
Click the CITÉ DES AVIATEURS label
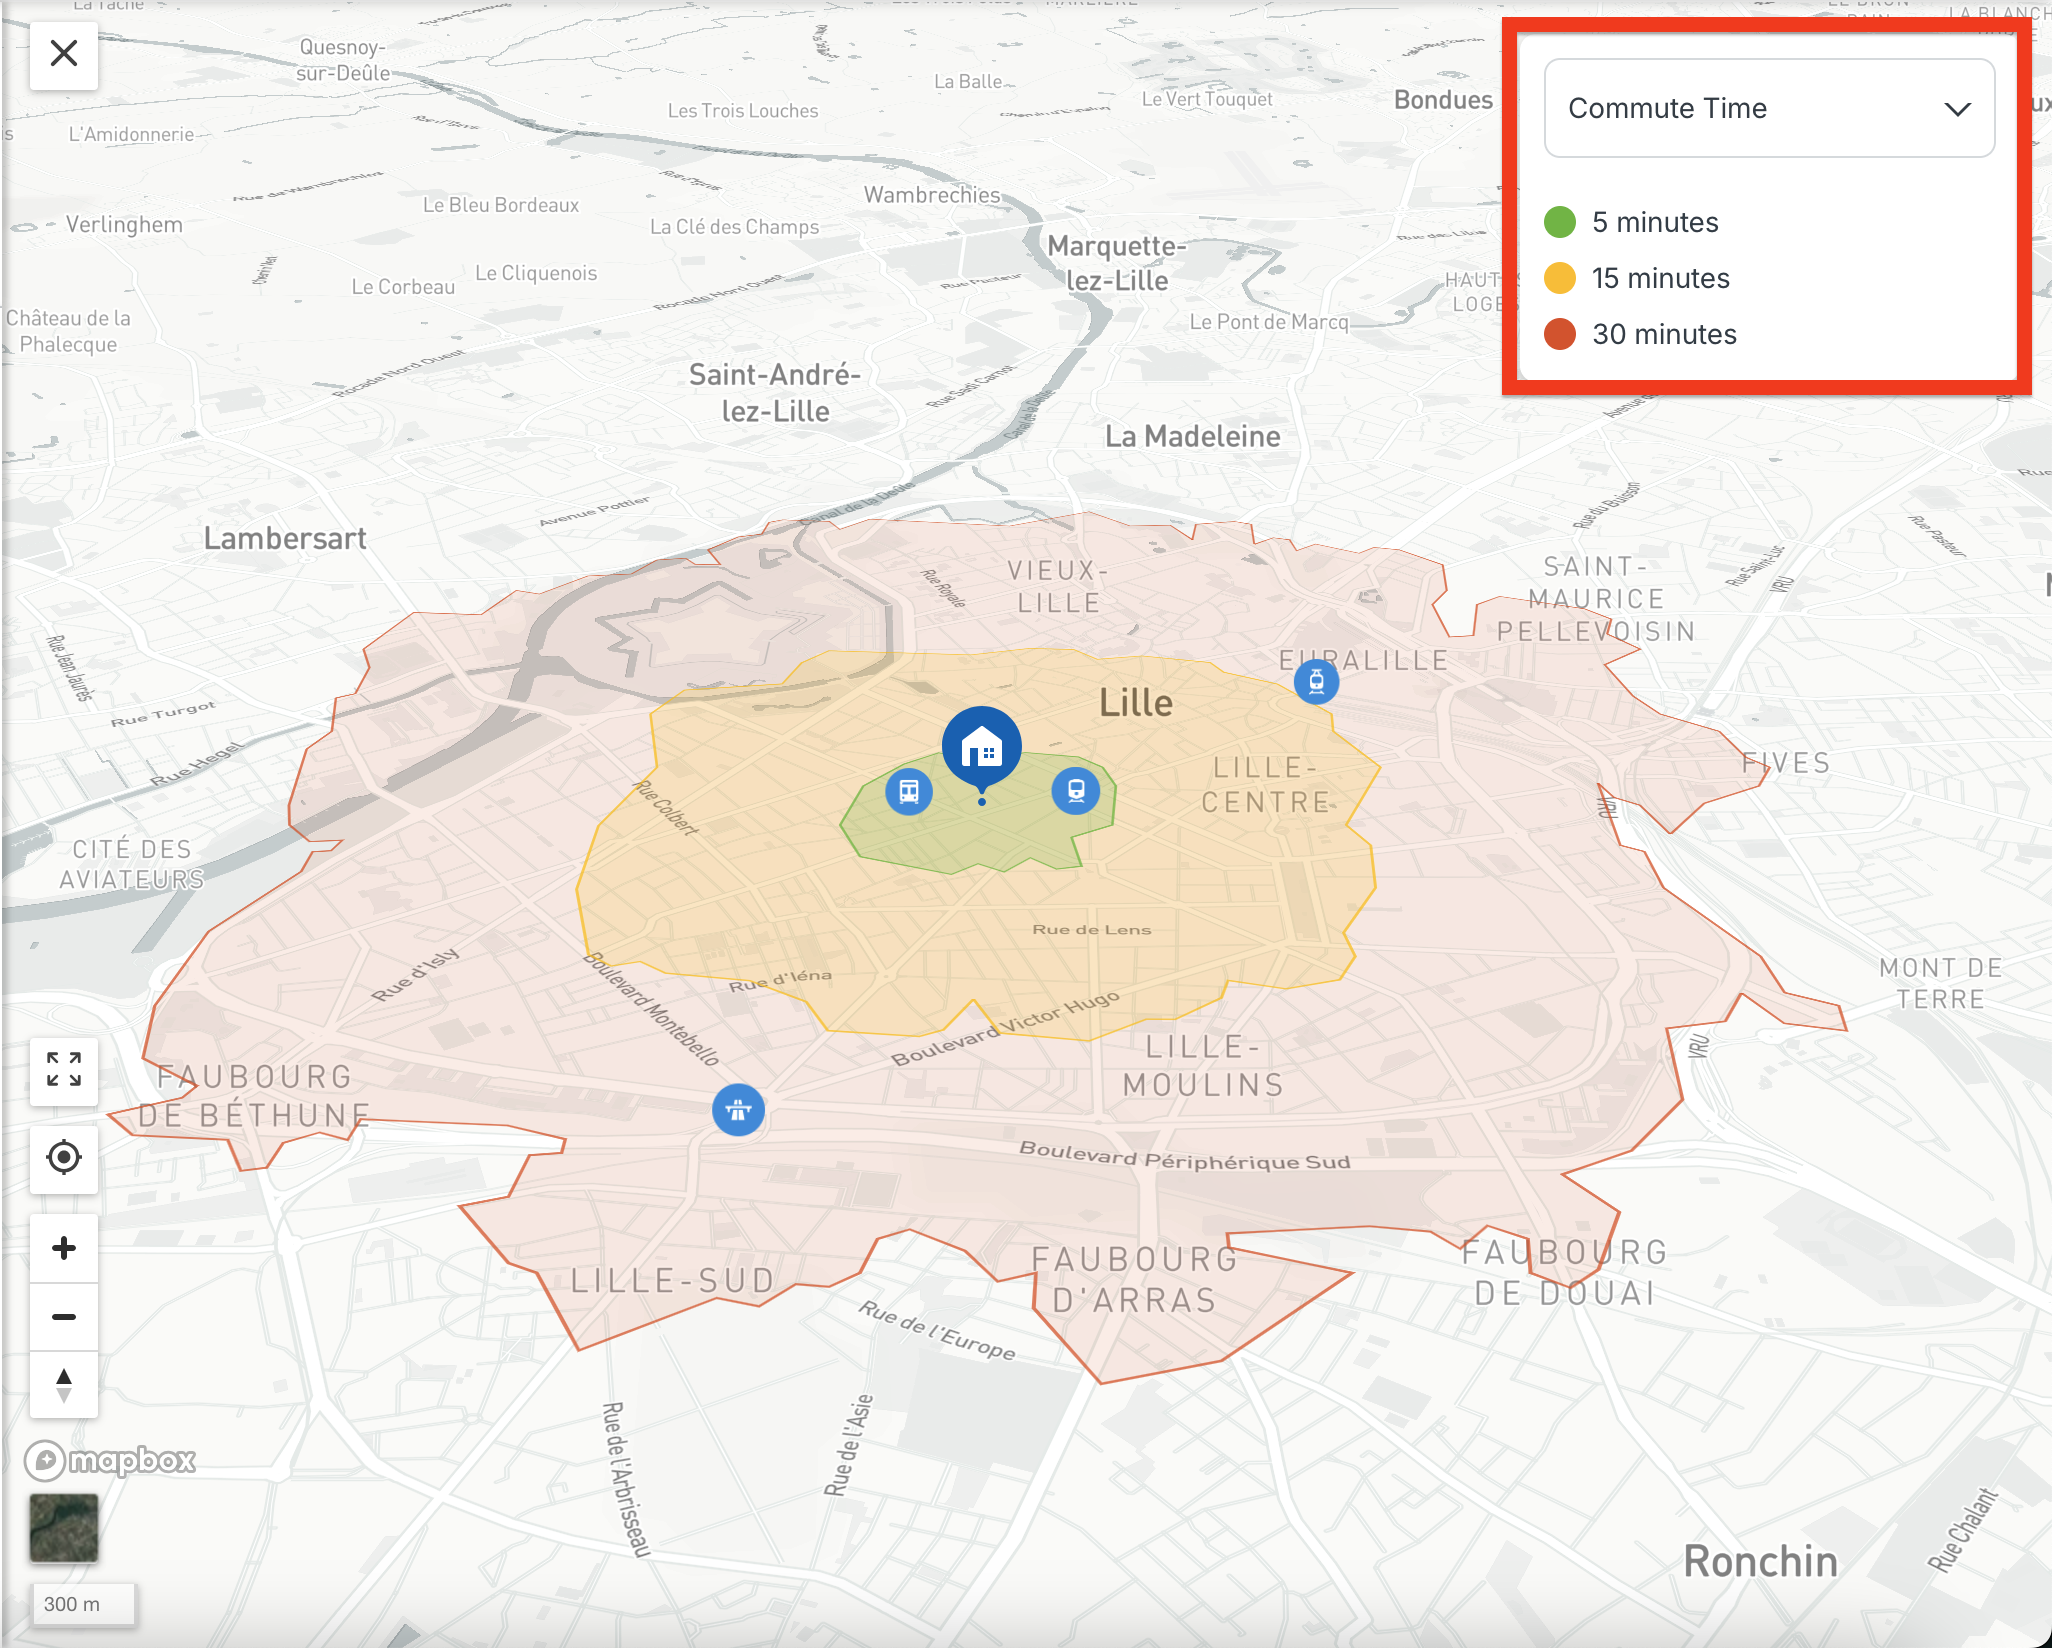(x=132, y=864)
